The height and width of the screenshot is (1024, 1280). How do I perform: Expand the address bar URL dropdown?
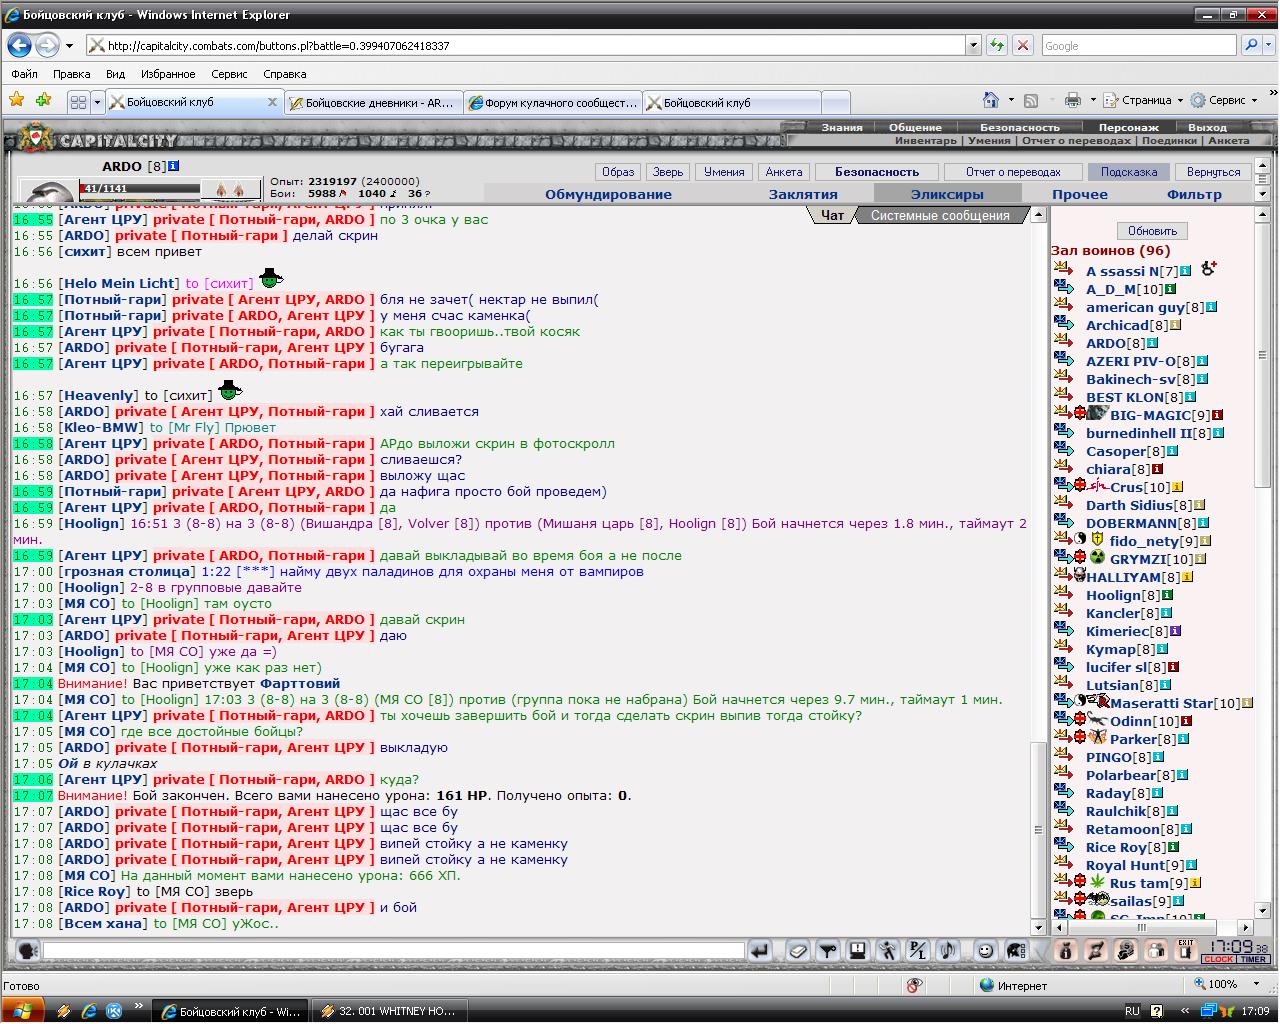click(973, 45)
